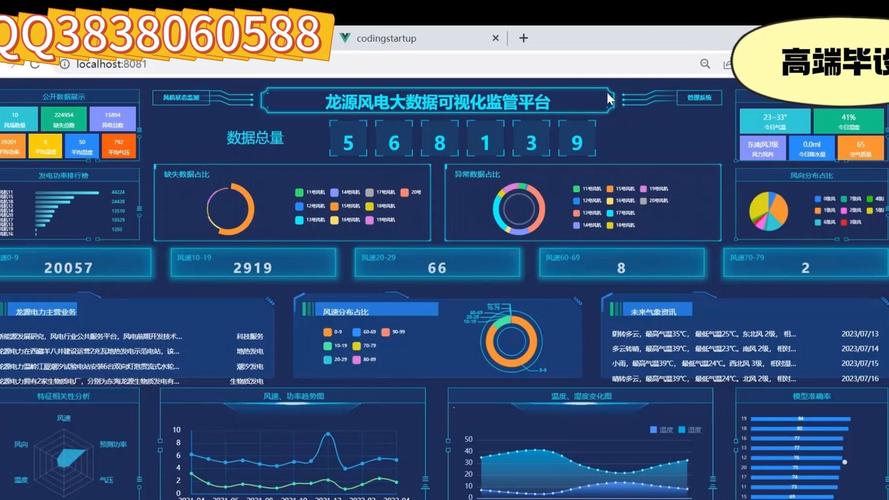The image size is (889, 500).
Task: Toggle 15号风机 legend in 缺失数据占比
Action: coord(345,206)
